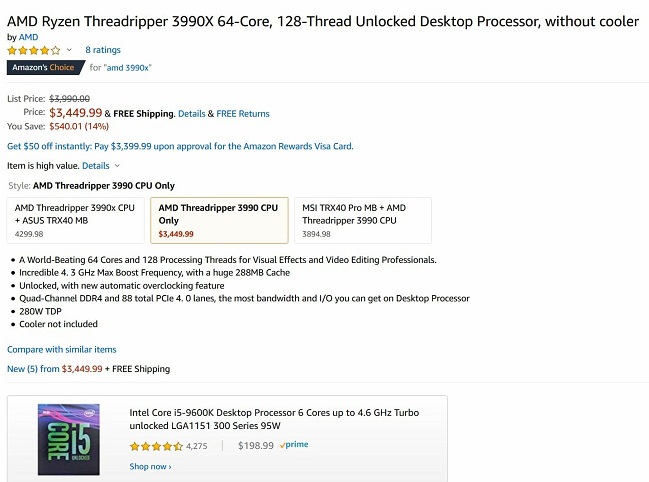The image size is (649, 482).
Task: Select the MSI TRX40 Pro MB + Threadripper style
Action: [x=363, y=220]
